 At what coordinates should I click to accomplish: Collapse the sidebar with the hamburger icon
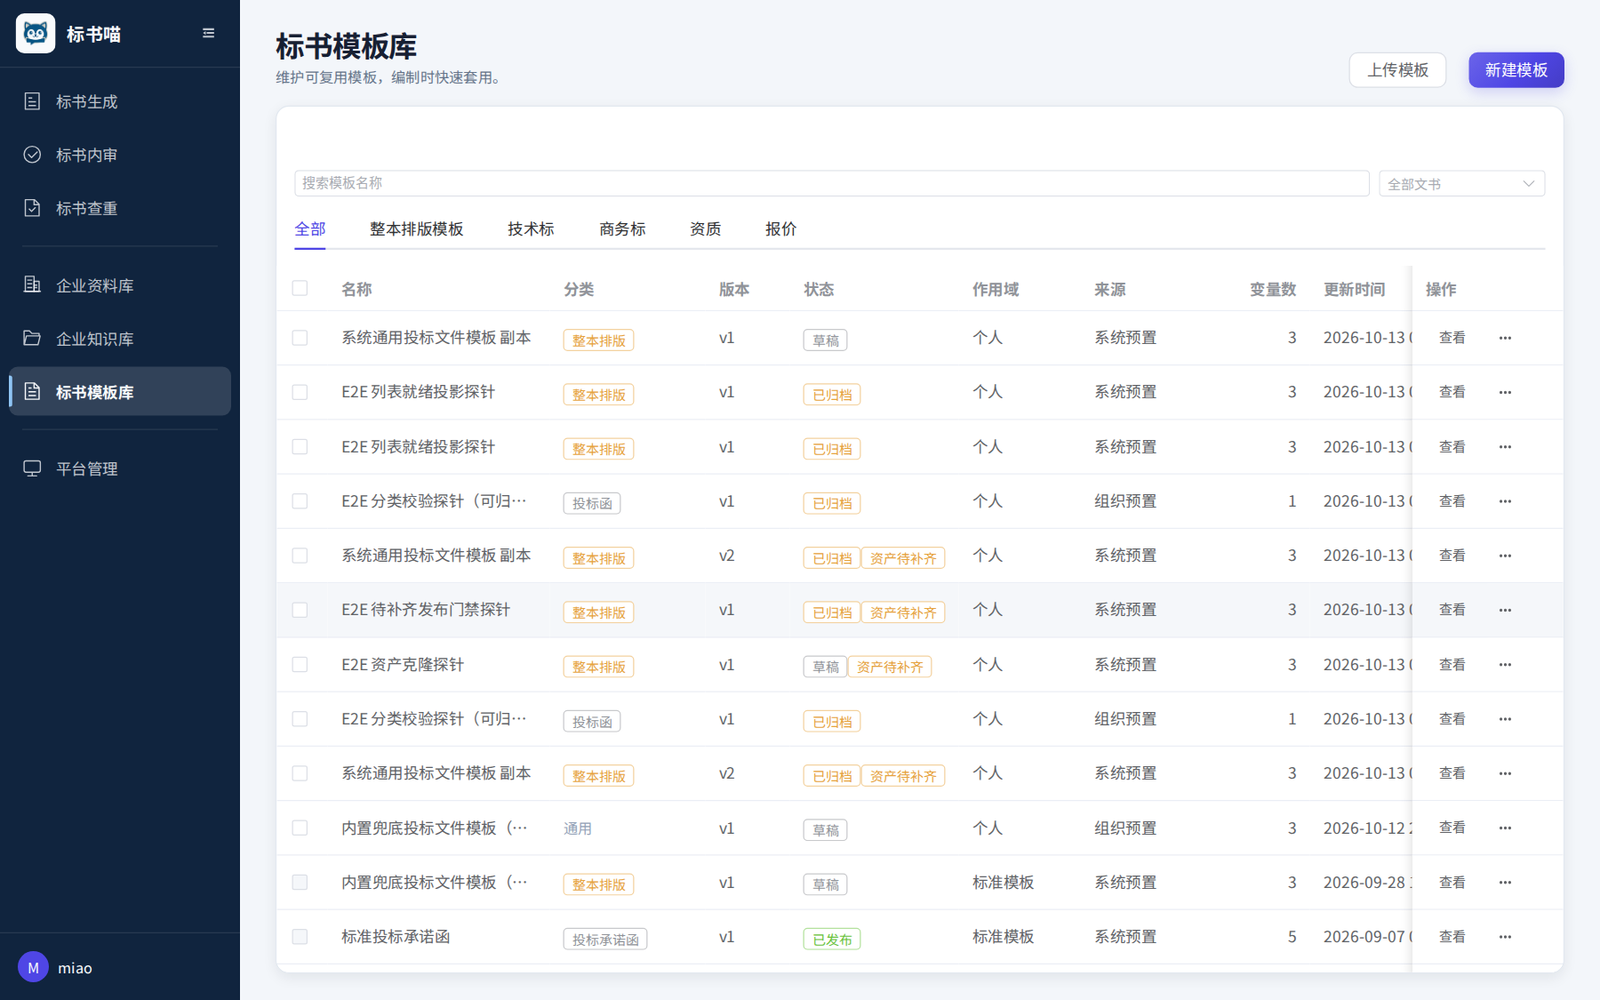coord(208,33)
